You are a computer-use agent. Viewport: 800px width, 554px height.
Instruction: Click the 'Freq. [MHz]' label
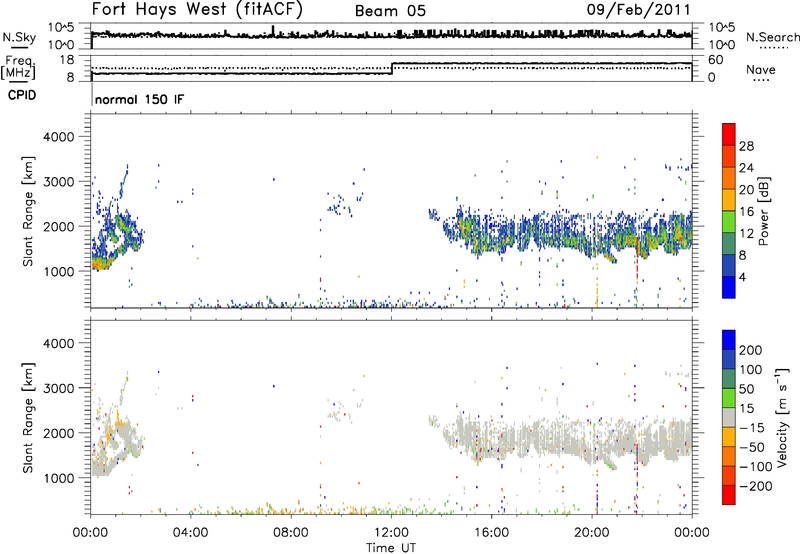pyautogui.click(x=20, y=67)
